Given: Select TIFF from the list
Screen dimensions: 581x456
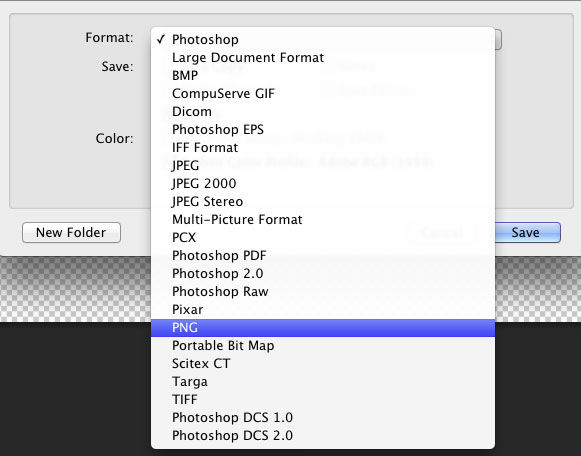Looking at the screenshot, I should [x=323, y=400].
